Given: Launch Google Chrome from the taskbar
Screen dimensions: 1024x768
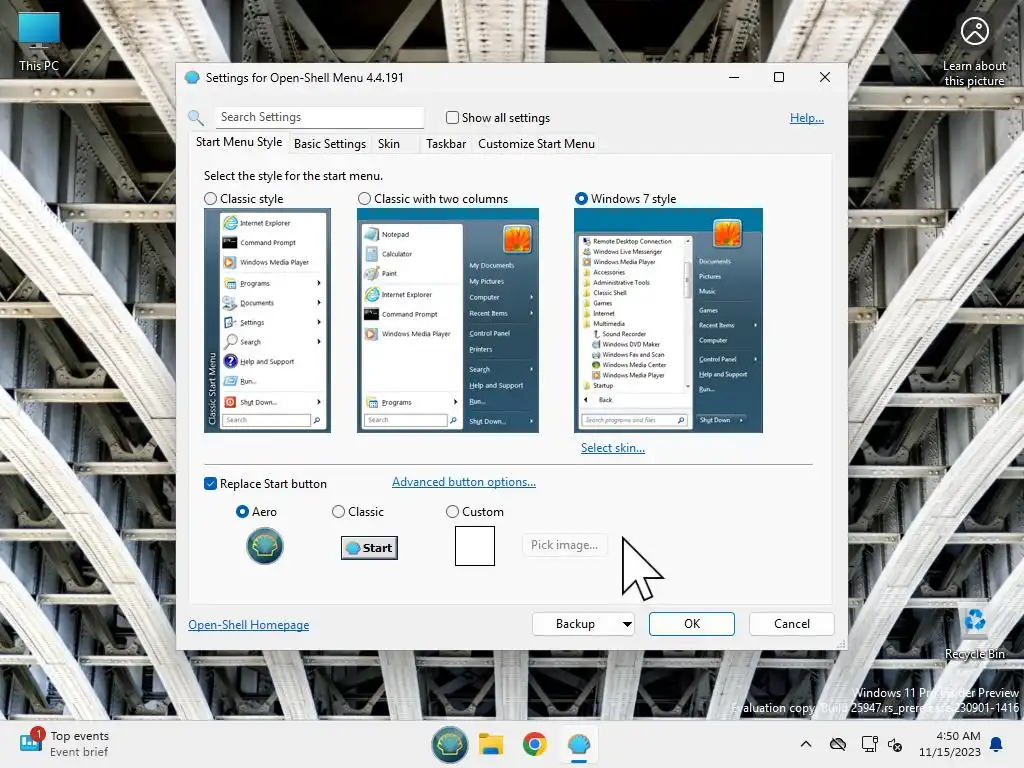Looking at the screenshot, I should tap(535, 744).
